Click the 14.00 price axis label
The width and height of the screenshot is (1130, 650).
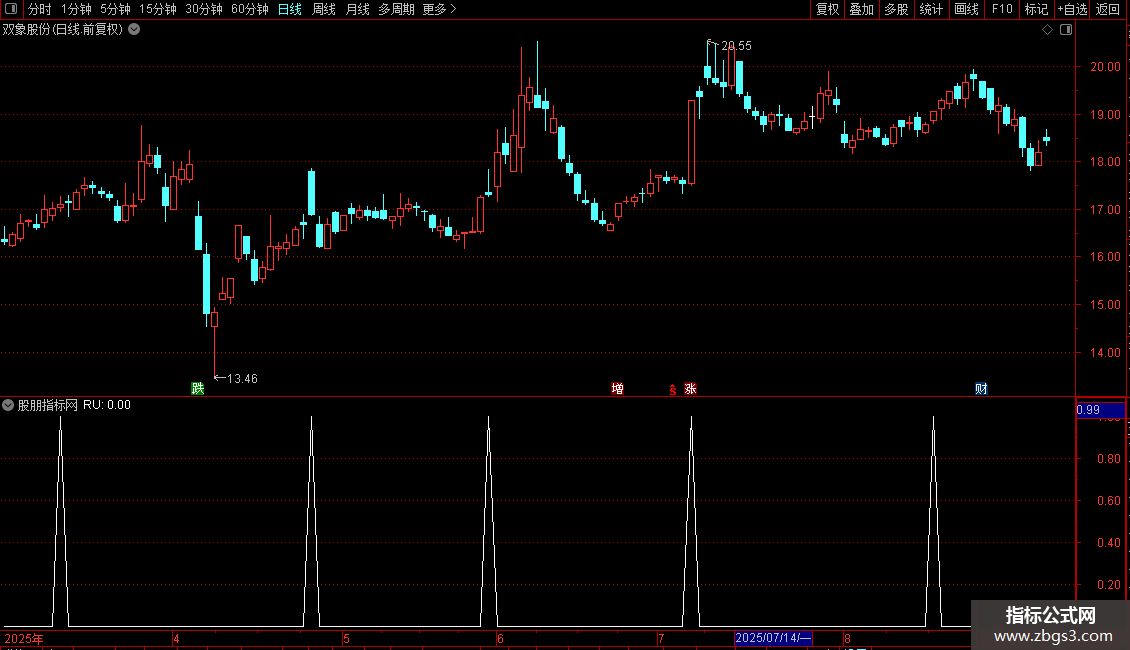1105,352
